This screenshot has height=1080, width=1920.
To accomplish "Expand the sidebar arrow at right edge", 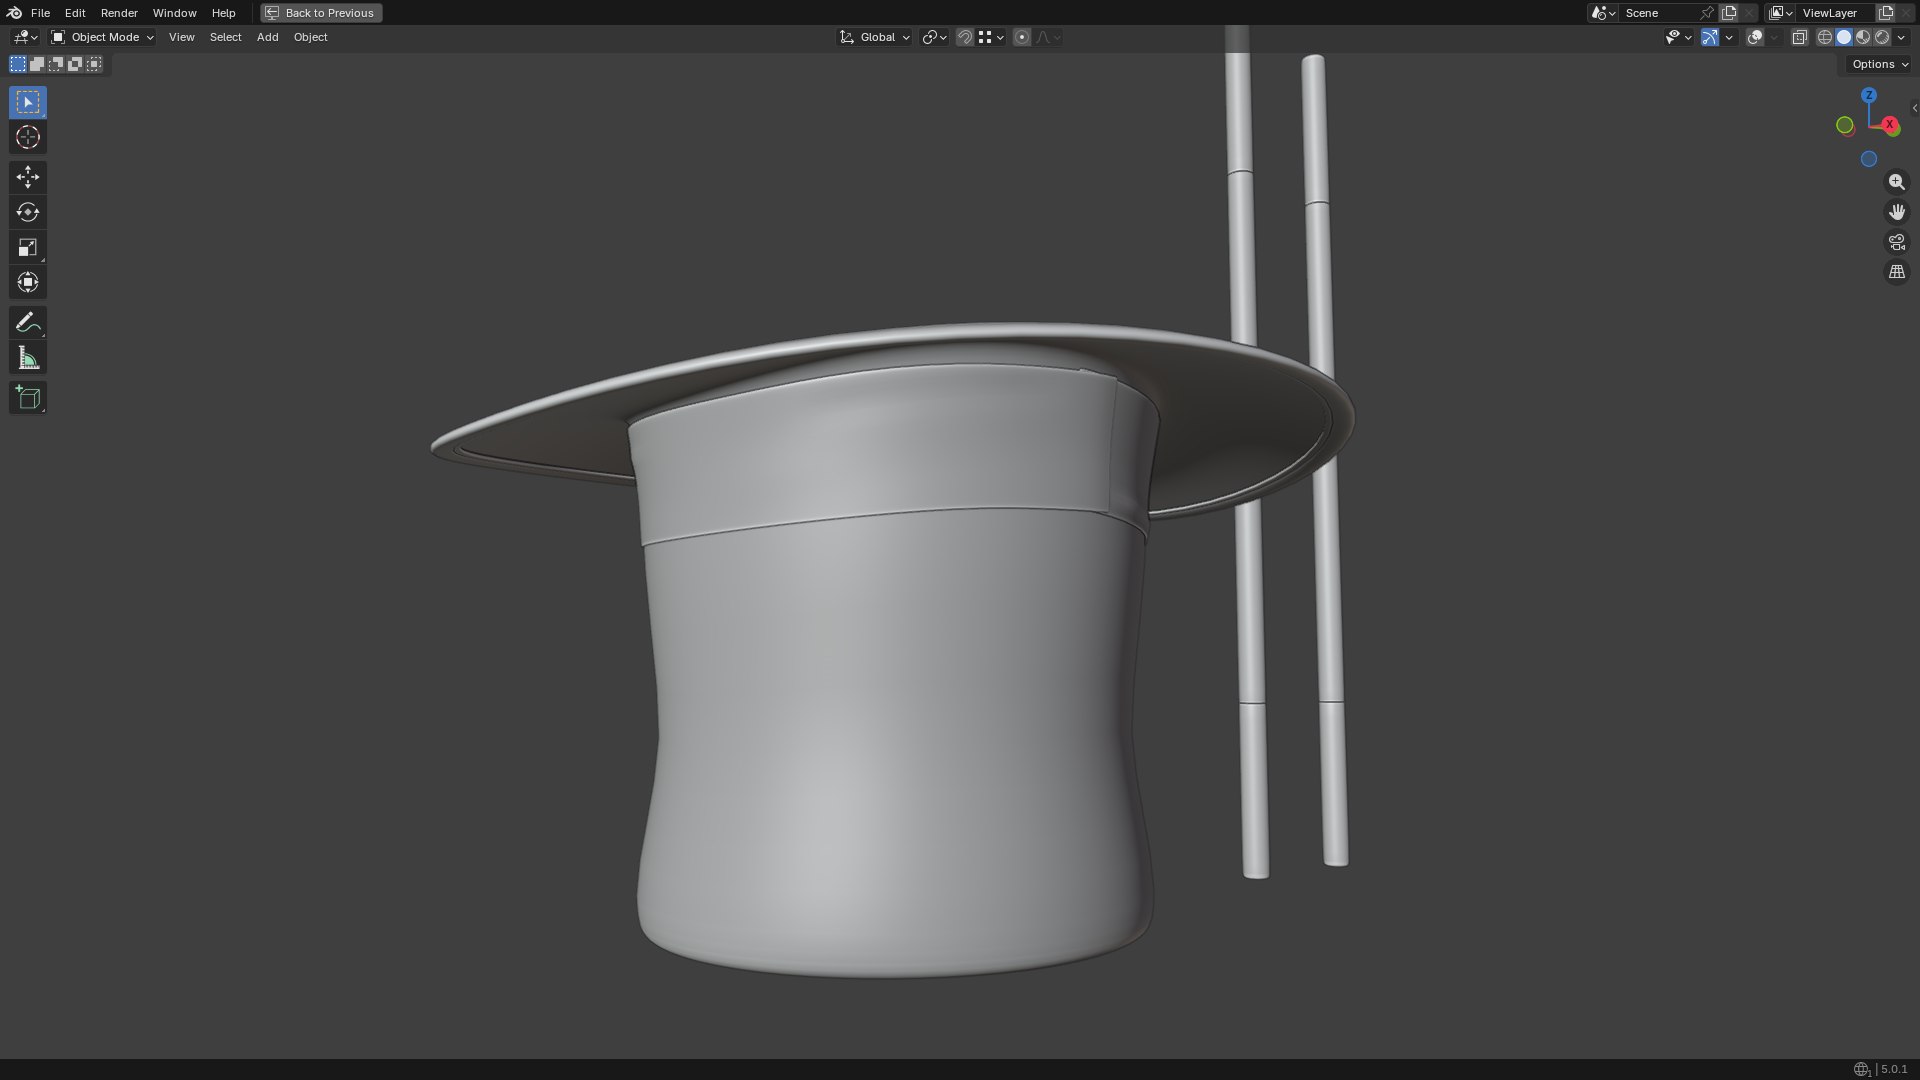I will [x=1914, y=108].
